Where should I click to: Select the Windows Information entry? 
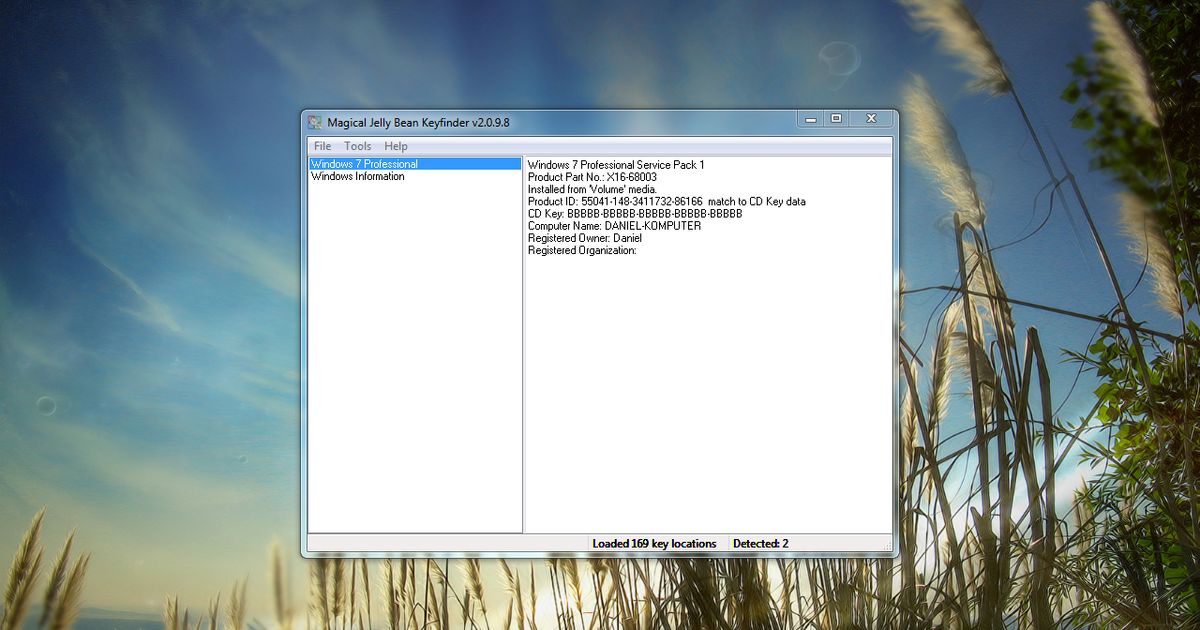tap(358, 177)
